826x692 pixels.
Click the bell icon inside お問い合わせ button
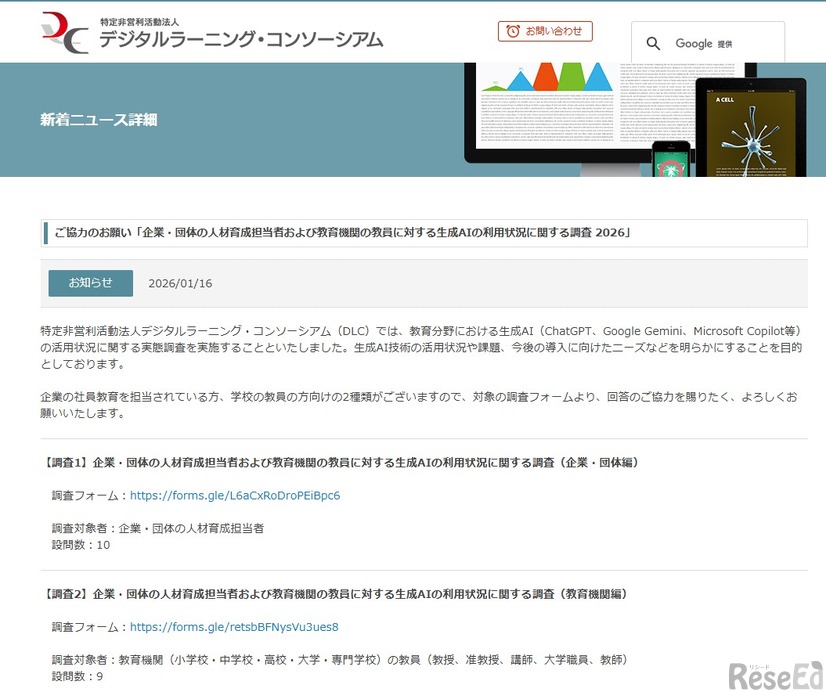(x=513, y=31)
